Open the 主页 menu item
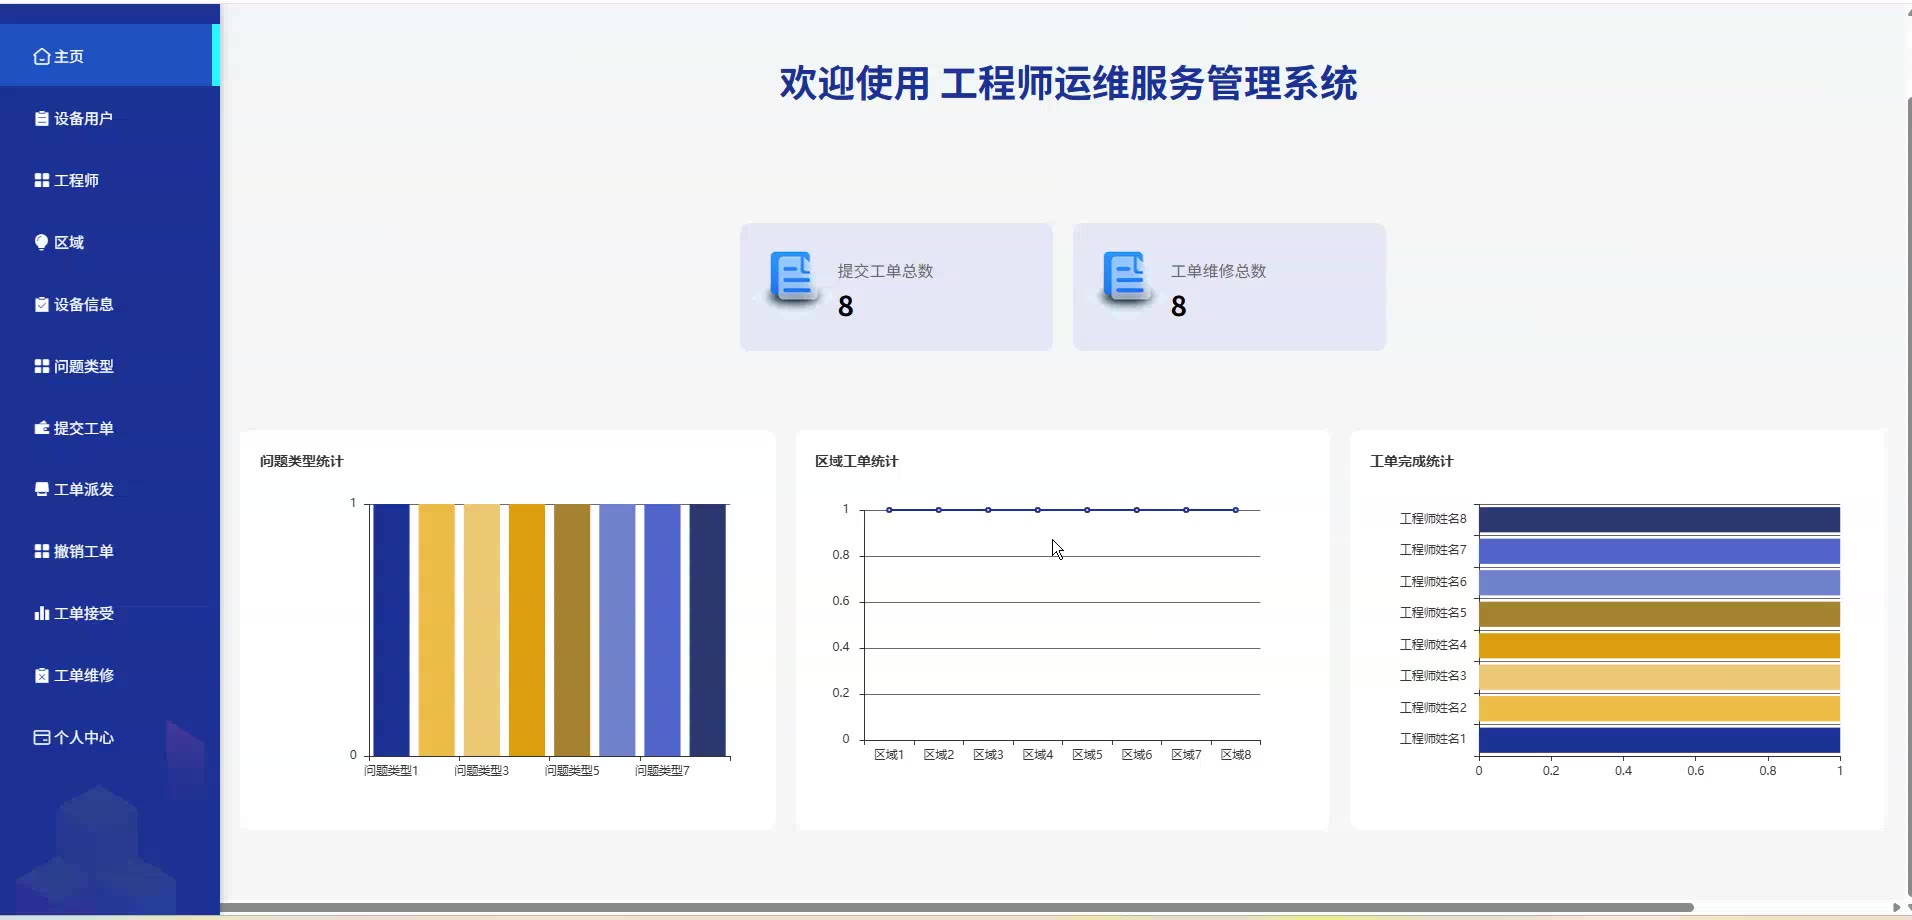Screen dimensions: 1912x920 pos(110,56)
